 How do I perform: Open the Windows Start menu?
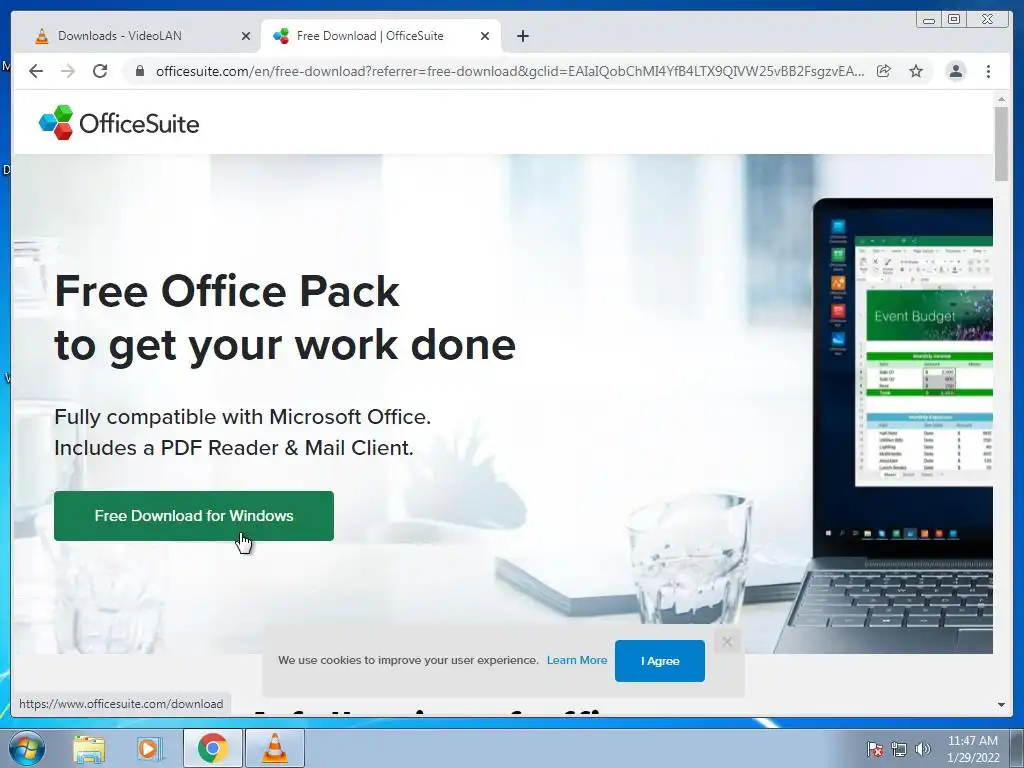(x=26, y=748)
